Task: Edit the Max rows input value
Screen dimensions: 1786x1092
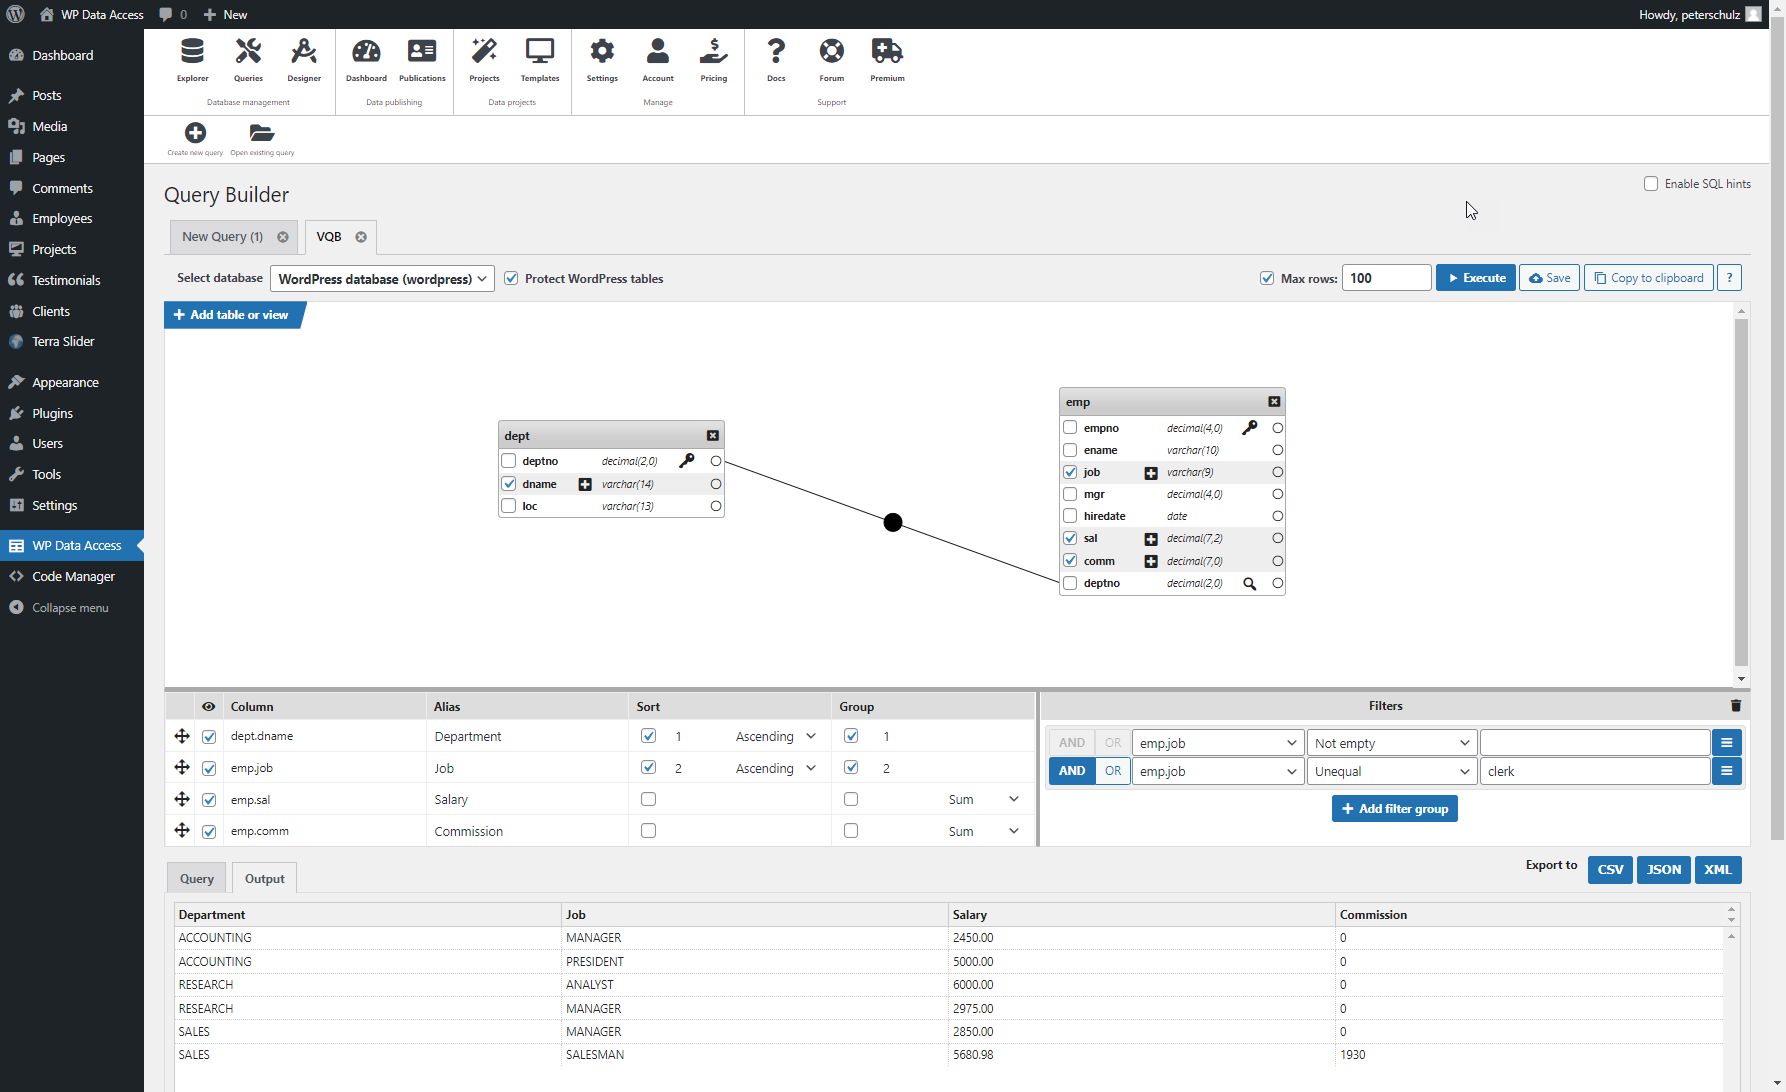Action: pos(1387,277)
